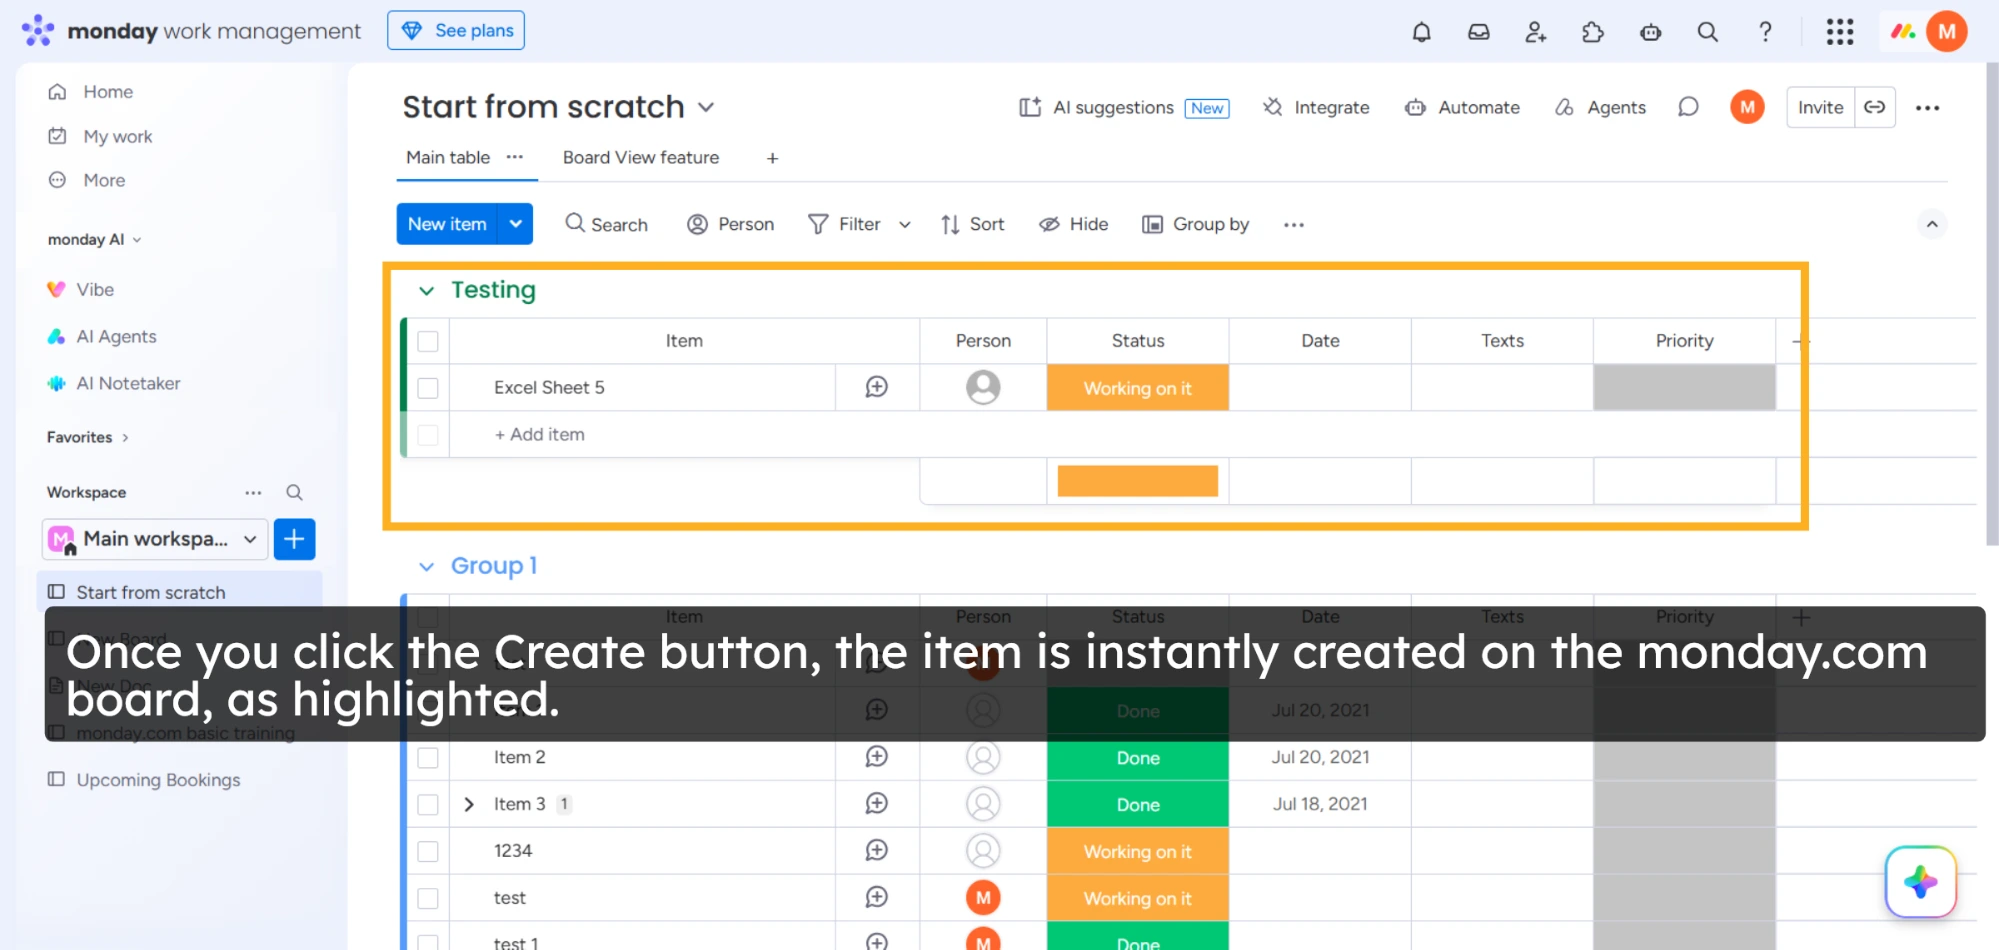Open the board title dropdown chevron
The height and width of the screenshot is (950, 1999).
(706, 107)
